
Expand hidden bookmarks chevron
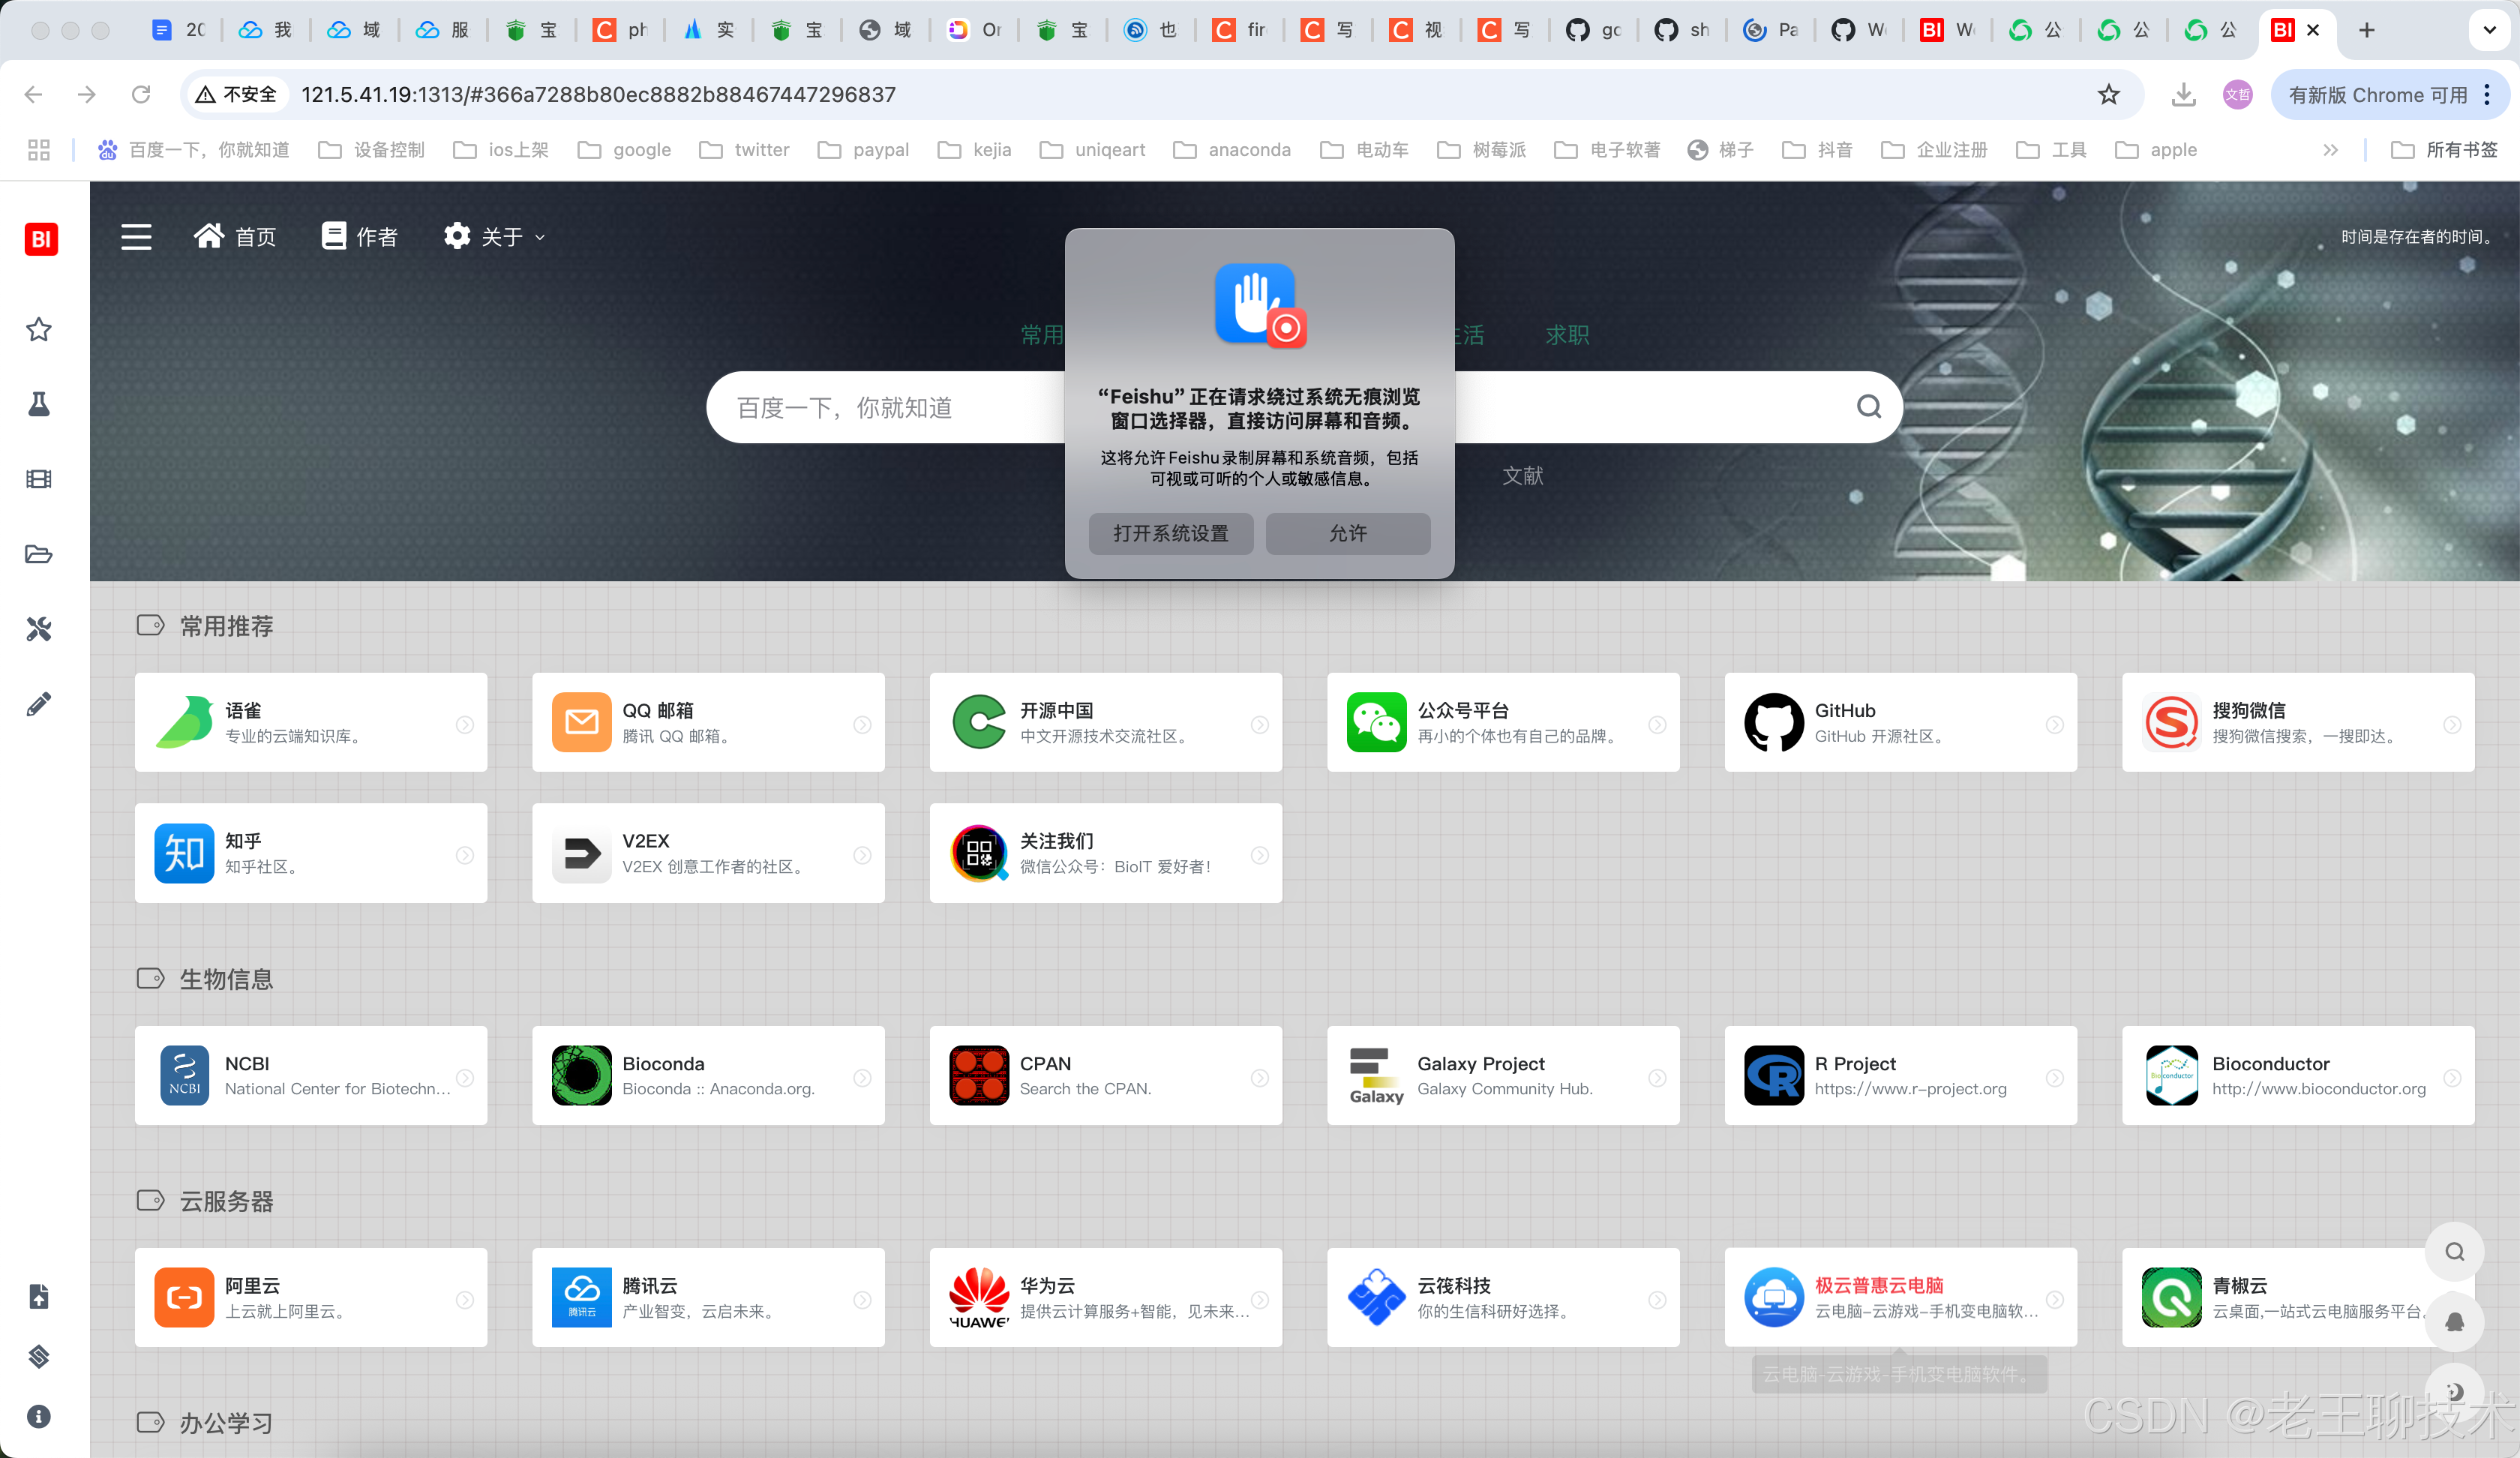[2330, 150]
